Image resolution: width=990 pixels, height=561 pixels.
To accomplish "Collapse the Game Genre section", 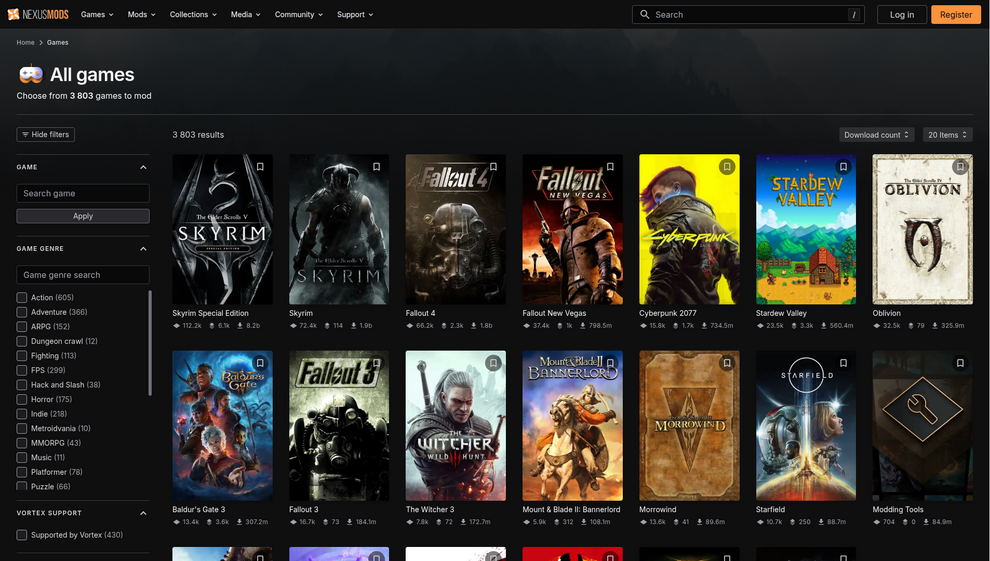I will click(x=143, y=249).
